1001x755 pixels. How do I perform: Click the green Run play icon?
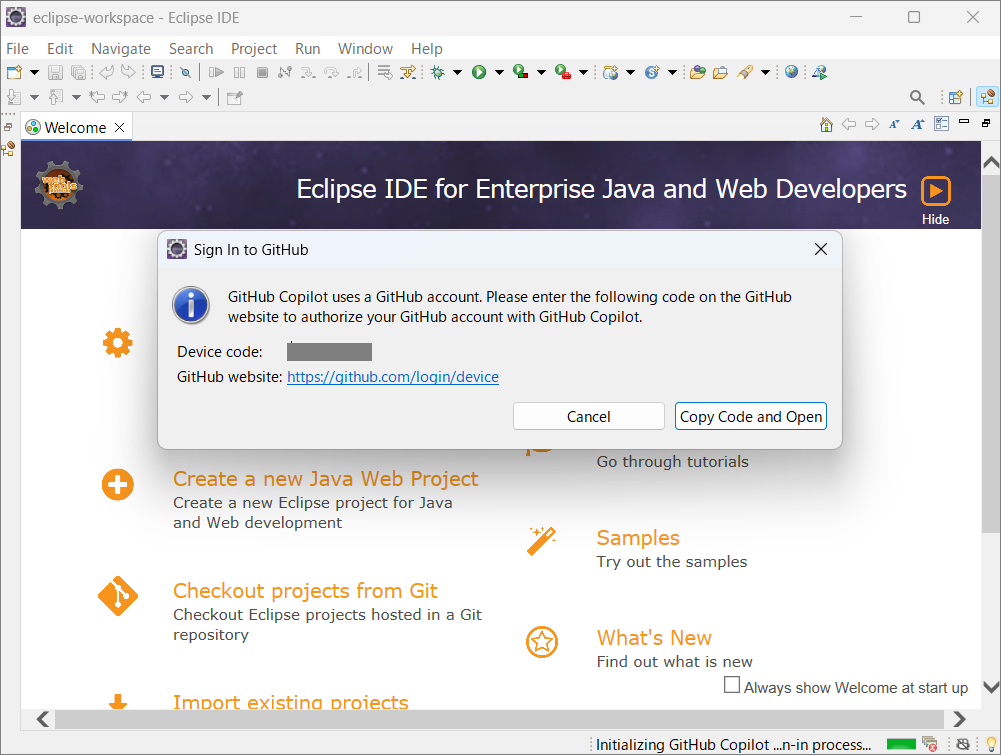pyautogui.click(x=479, y=72)
